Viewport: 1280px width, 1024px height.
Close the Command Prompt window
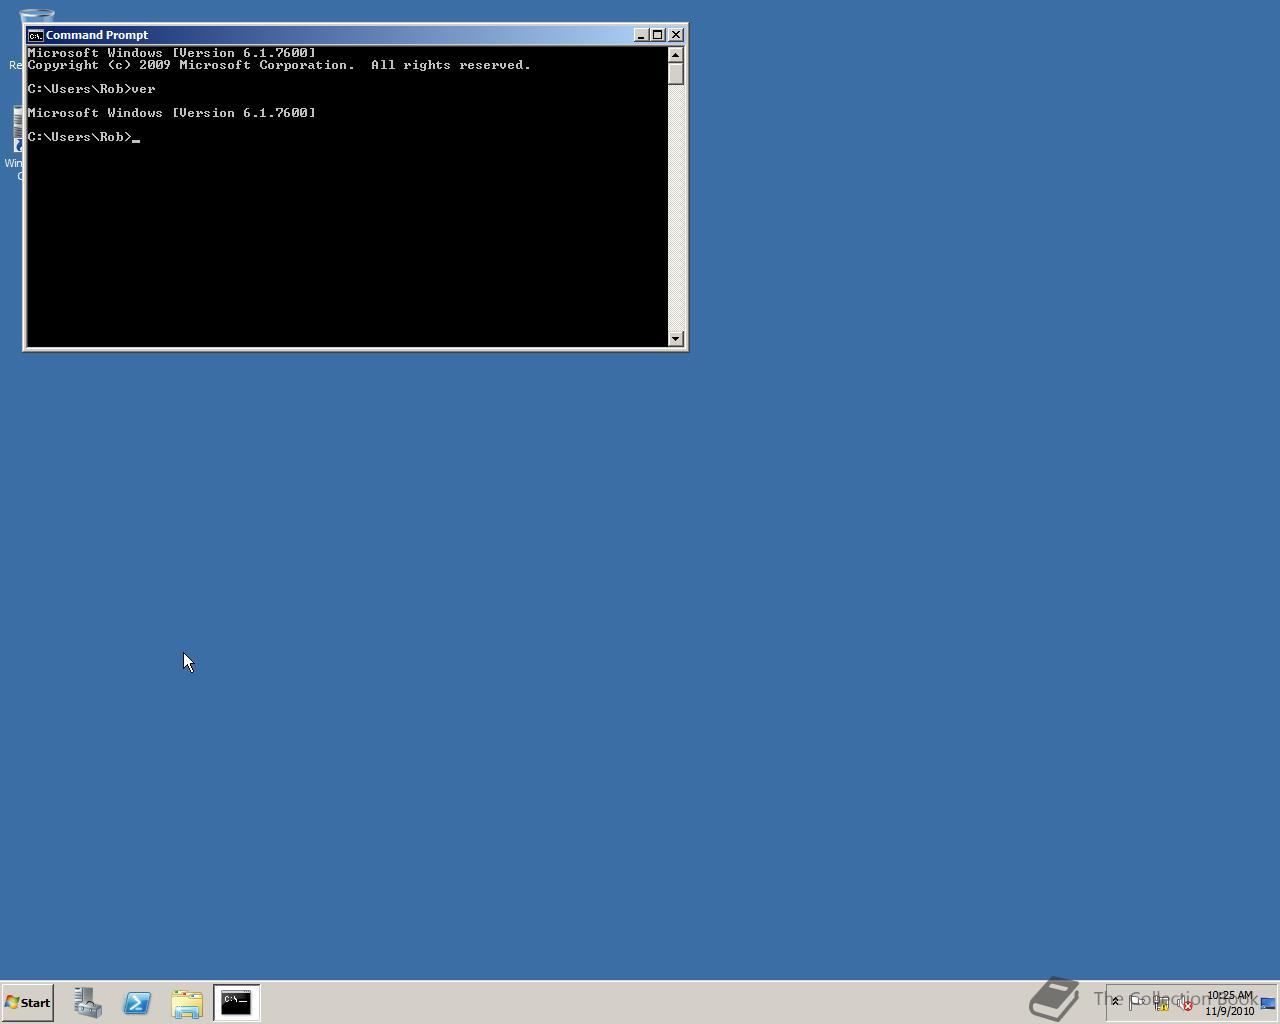676,35
